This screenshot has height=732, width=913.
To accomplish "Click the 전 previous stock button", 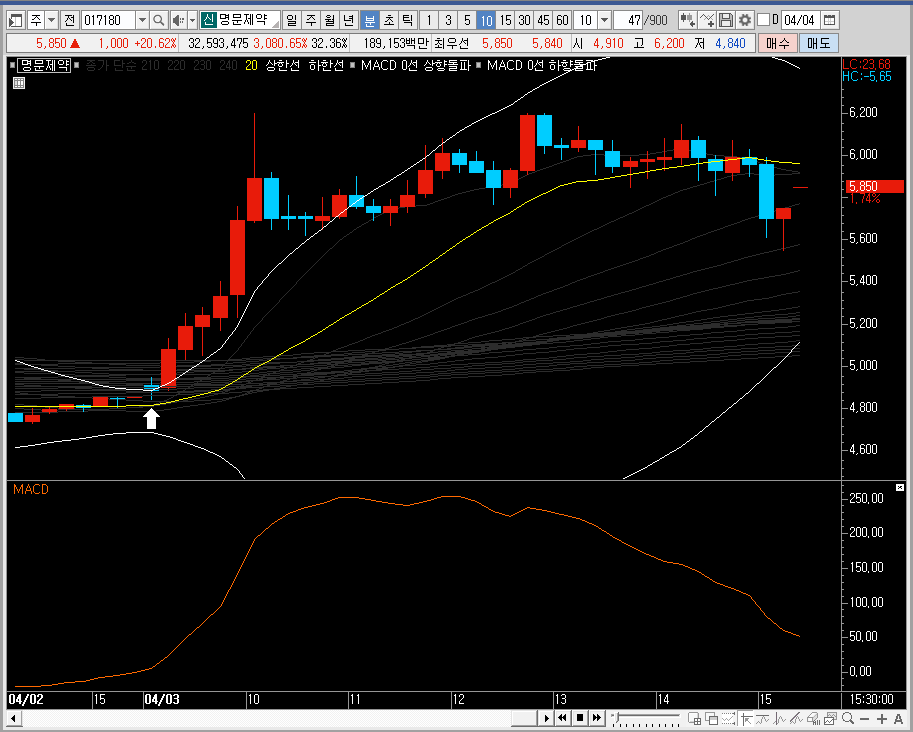I will (x=69, y=20).
